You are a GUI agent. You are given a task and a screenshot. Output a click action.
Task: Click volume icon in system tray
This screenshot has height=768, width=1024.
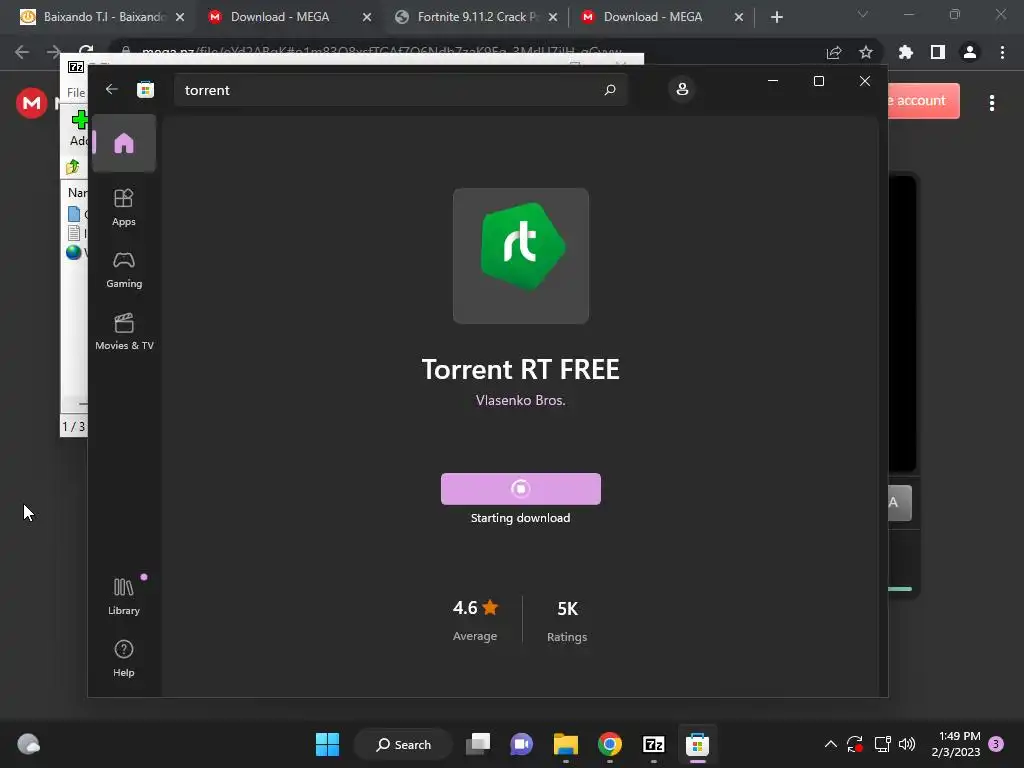(x=906, y=744)
